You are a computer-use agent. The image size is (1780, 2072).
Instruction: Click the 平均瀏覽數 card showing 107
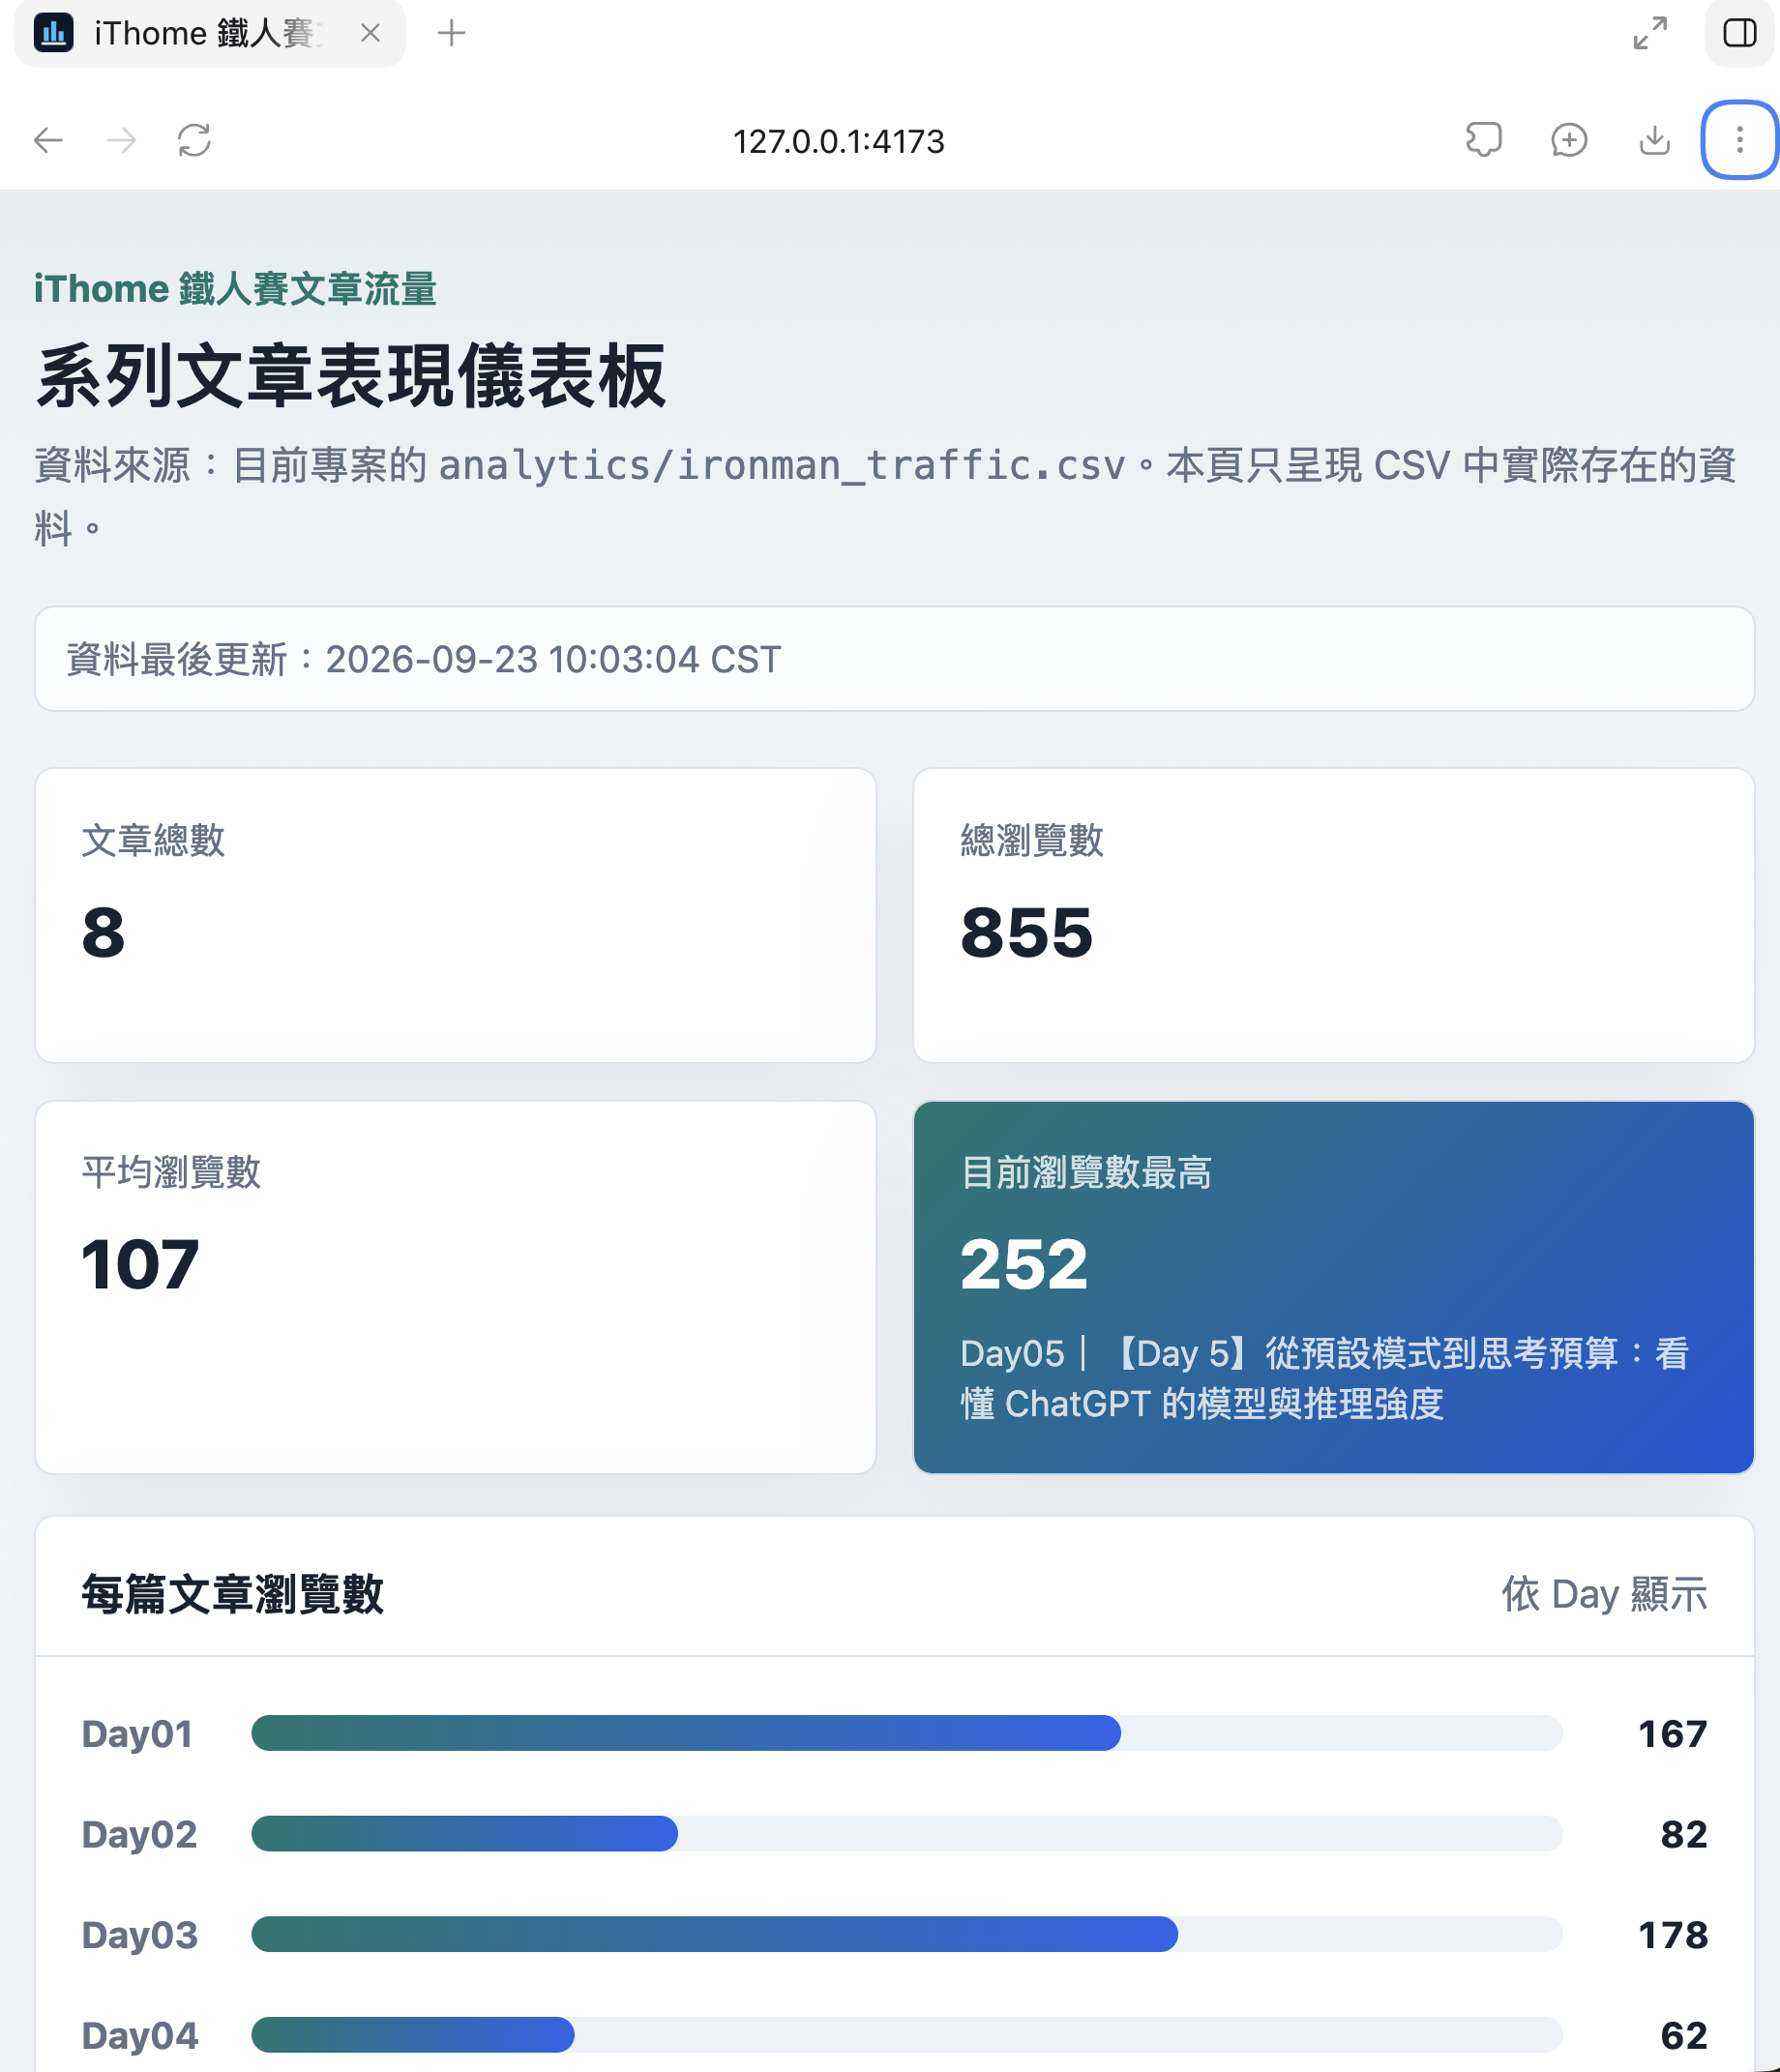456,1287
